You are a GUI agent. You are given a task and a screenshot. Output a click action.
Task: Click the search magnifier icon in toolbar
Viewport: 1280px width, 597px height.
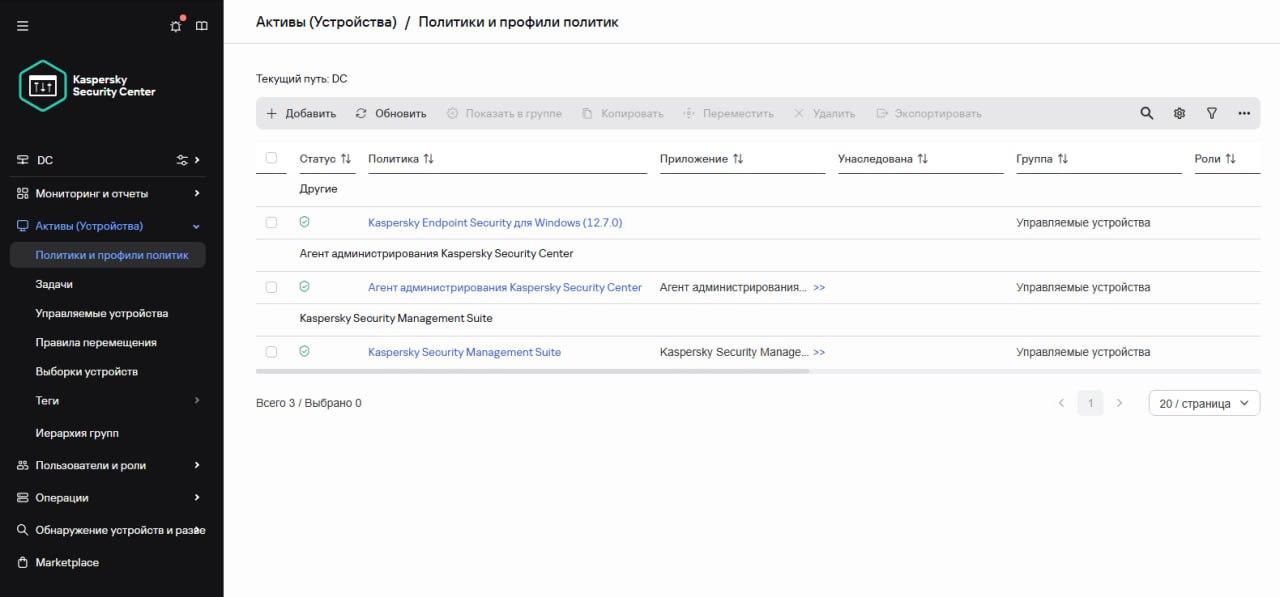click(1147, 113)
